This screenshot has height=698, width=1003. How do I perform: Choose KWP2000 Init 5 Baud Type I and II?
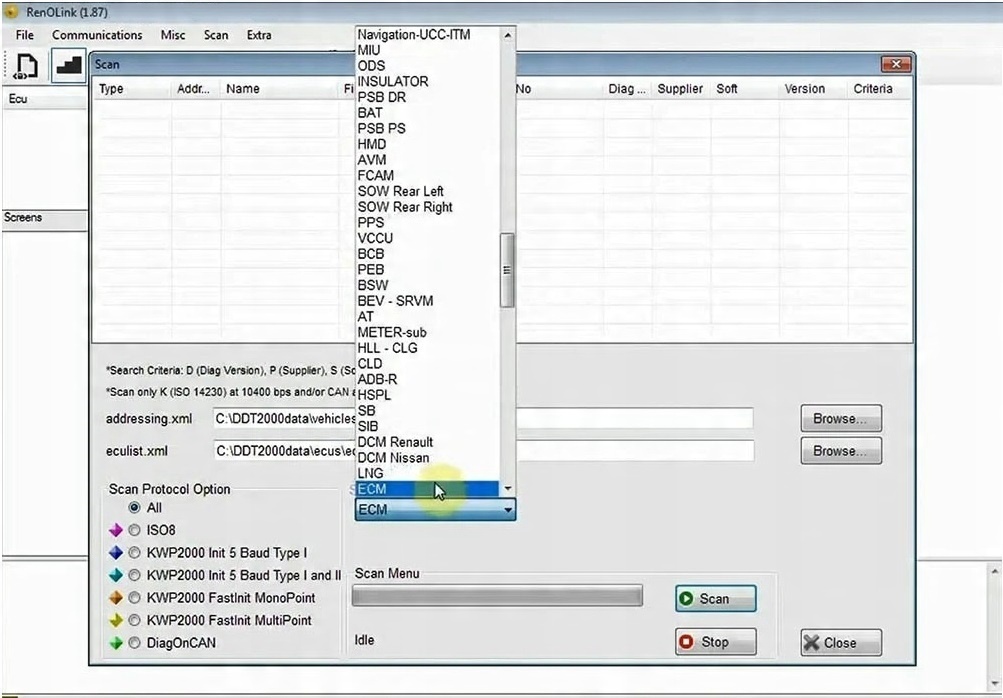[x=134, y=575]
